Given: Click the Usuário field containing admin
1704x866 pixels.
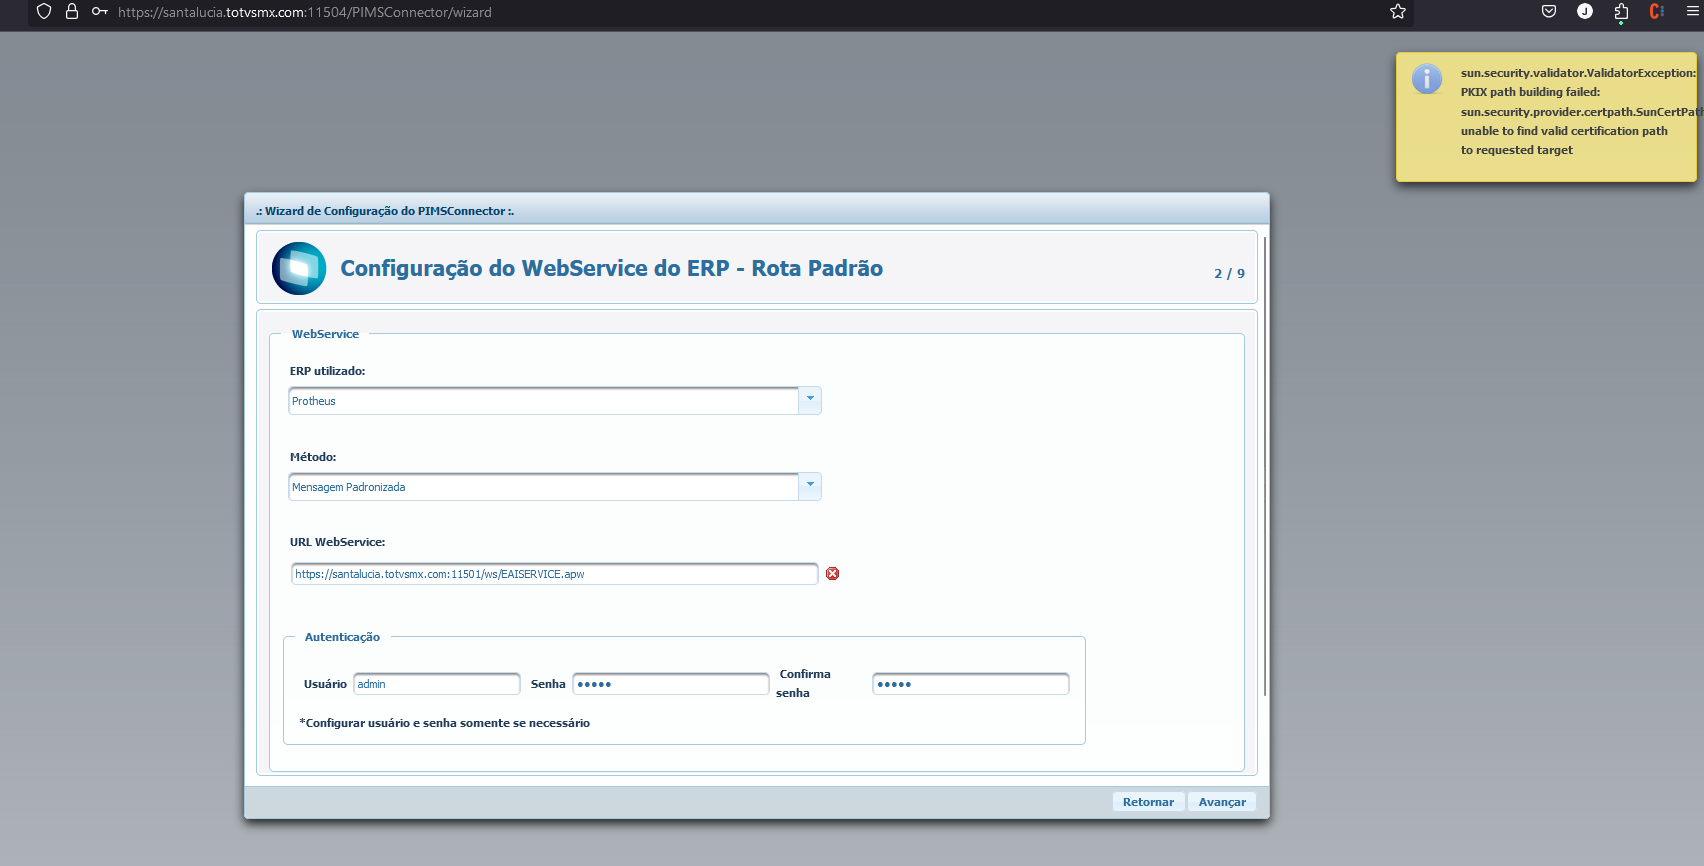Looking at the screenshot, I should click(437, 684).
